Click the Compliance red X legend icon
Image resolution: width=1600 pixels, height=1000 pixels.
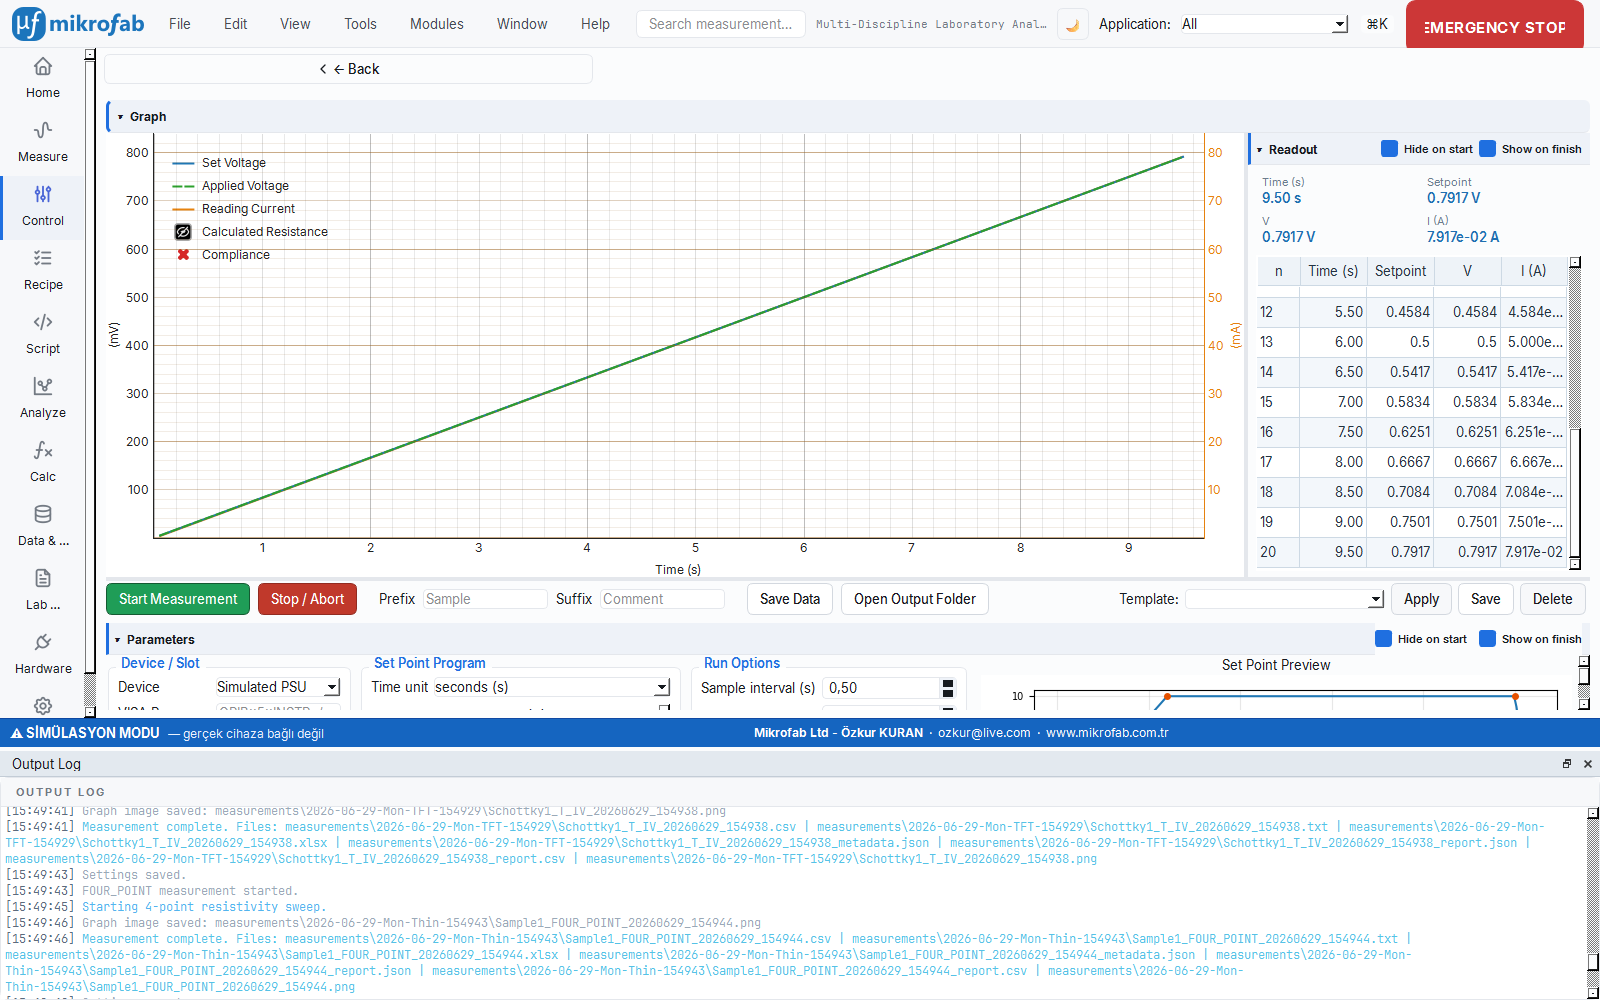point(183,255)
